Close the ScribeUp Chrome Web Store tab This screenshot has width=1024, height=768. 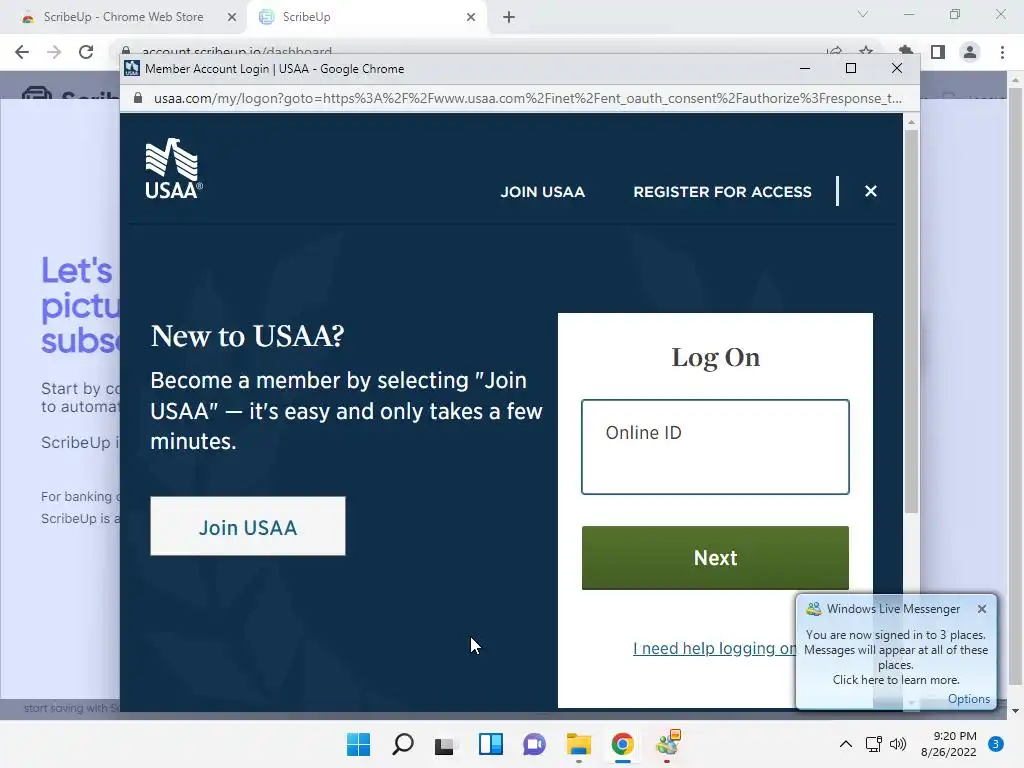232,17
